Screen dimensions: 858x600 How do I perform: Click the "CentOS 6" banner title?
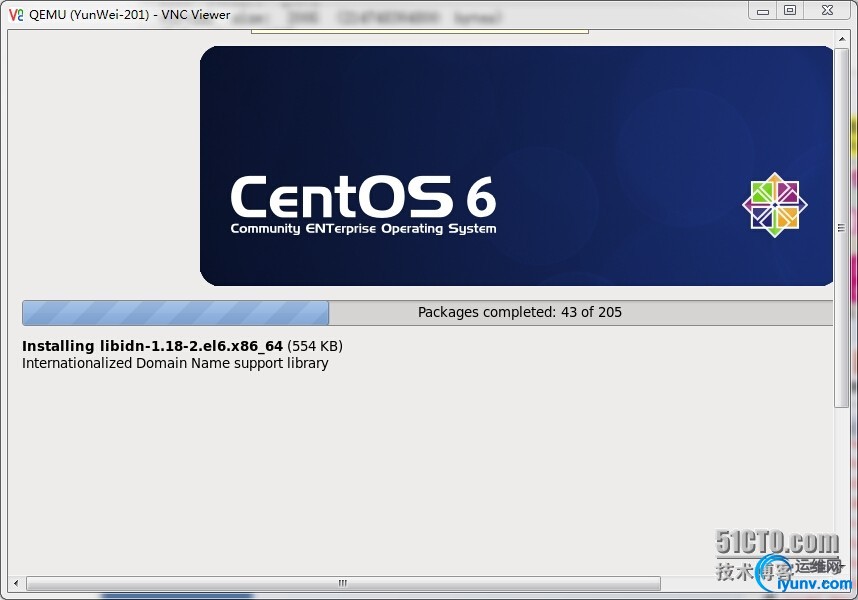click(x=363, y=197)
